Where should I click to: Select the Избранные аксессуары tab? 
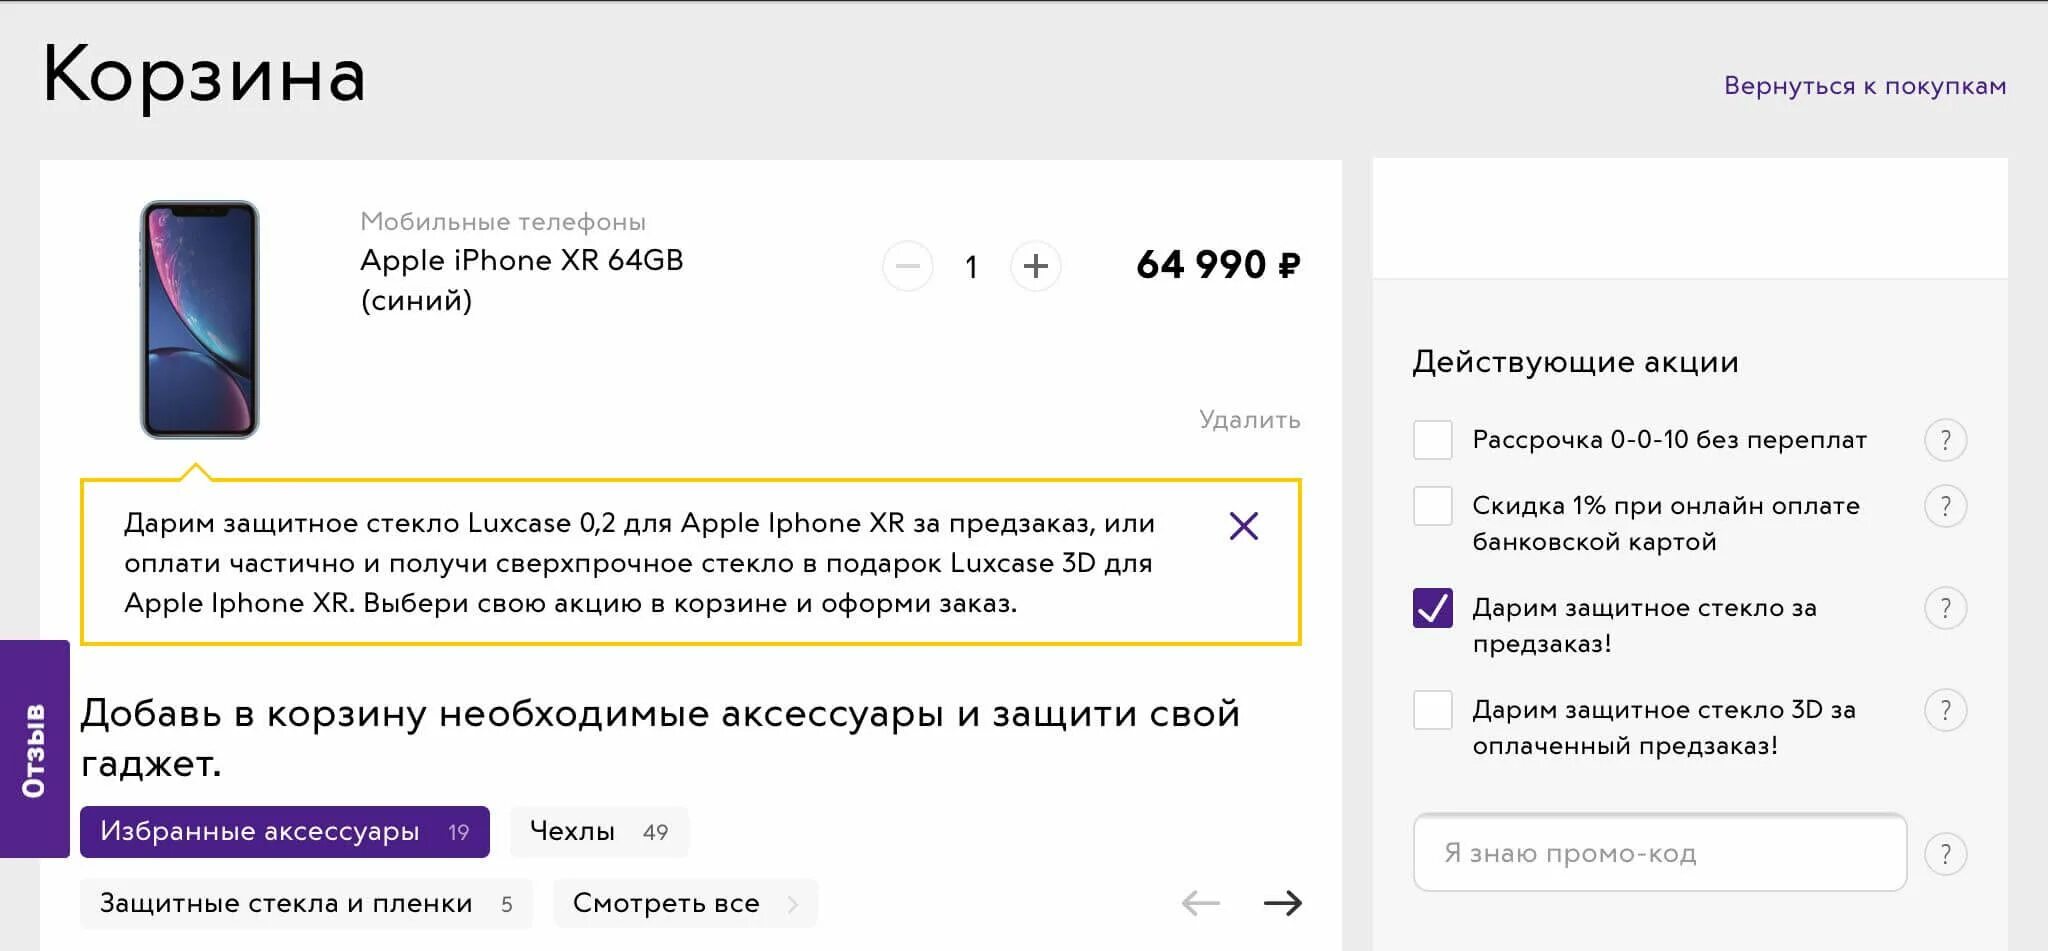click(x=285, y=832)
